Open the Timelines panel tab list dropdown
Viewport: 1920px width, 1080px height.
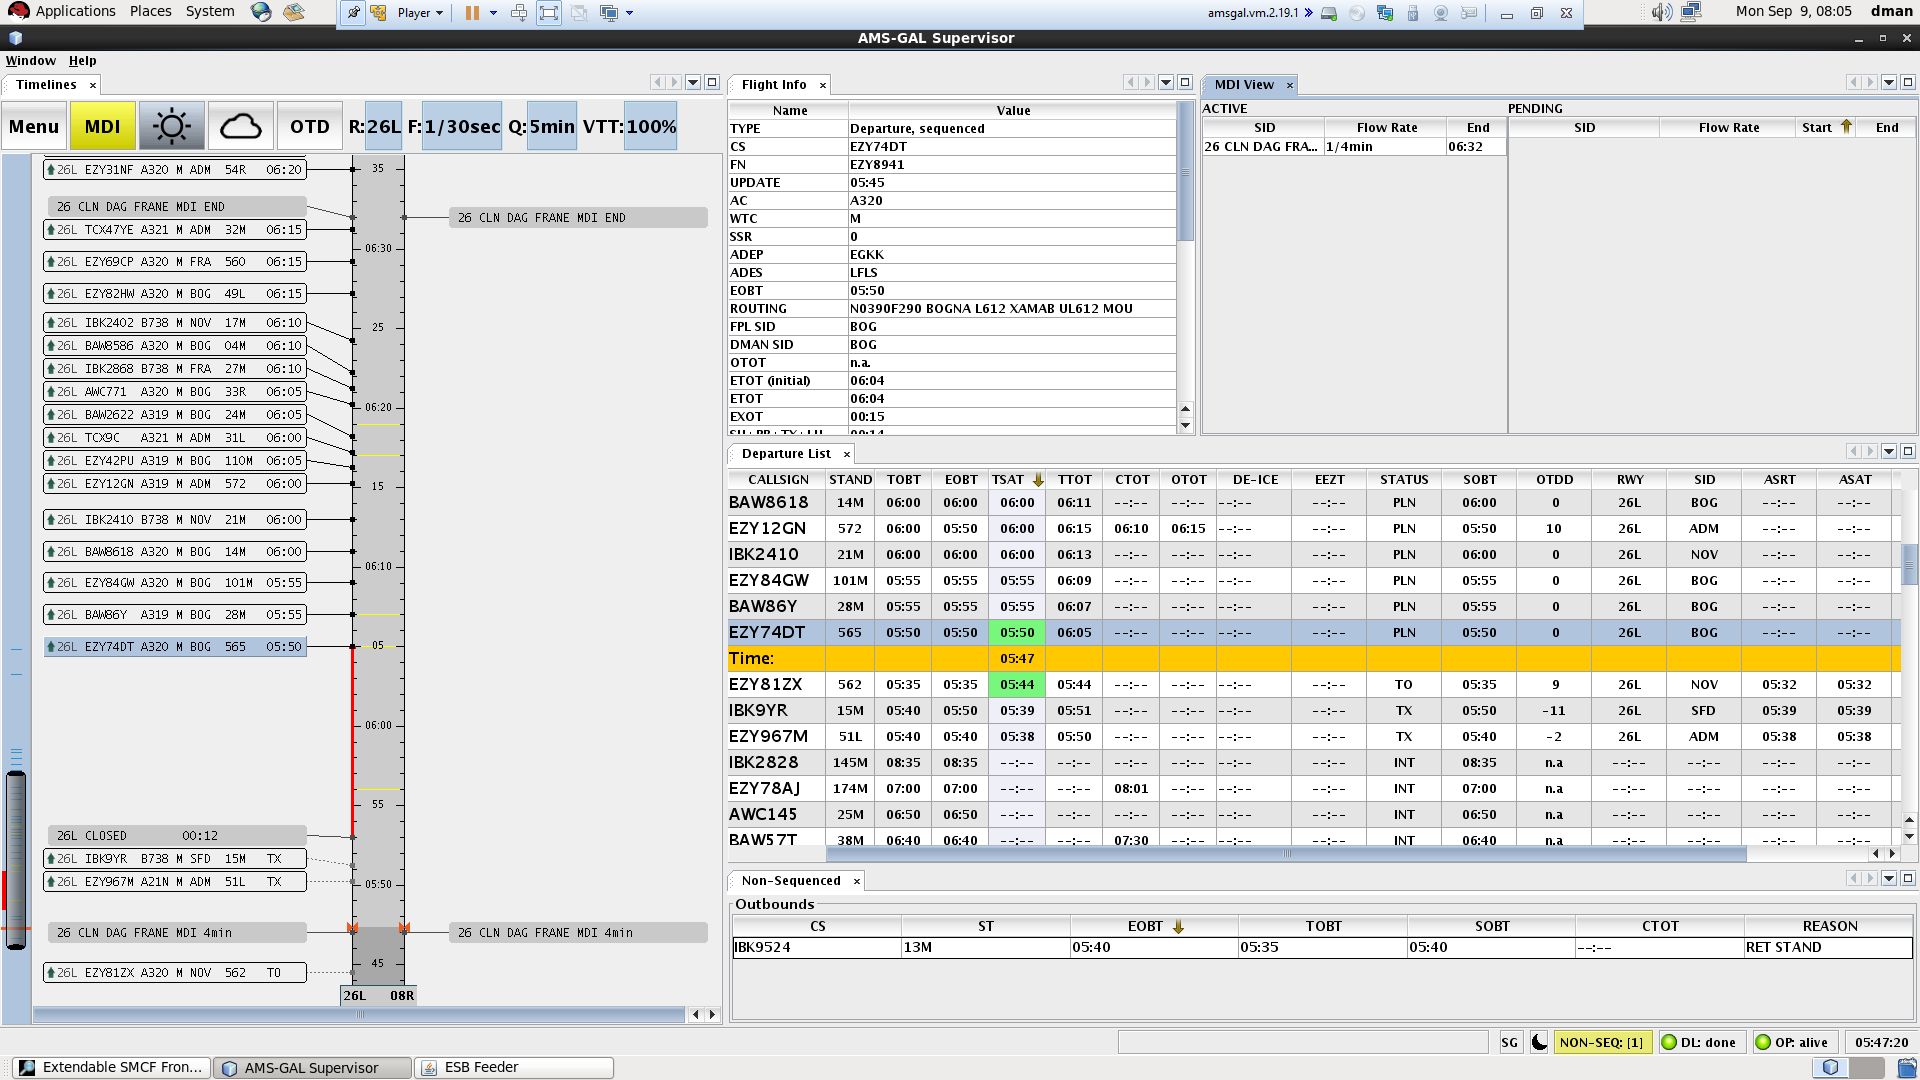tap(693, 83)
